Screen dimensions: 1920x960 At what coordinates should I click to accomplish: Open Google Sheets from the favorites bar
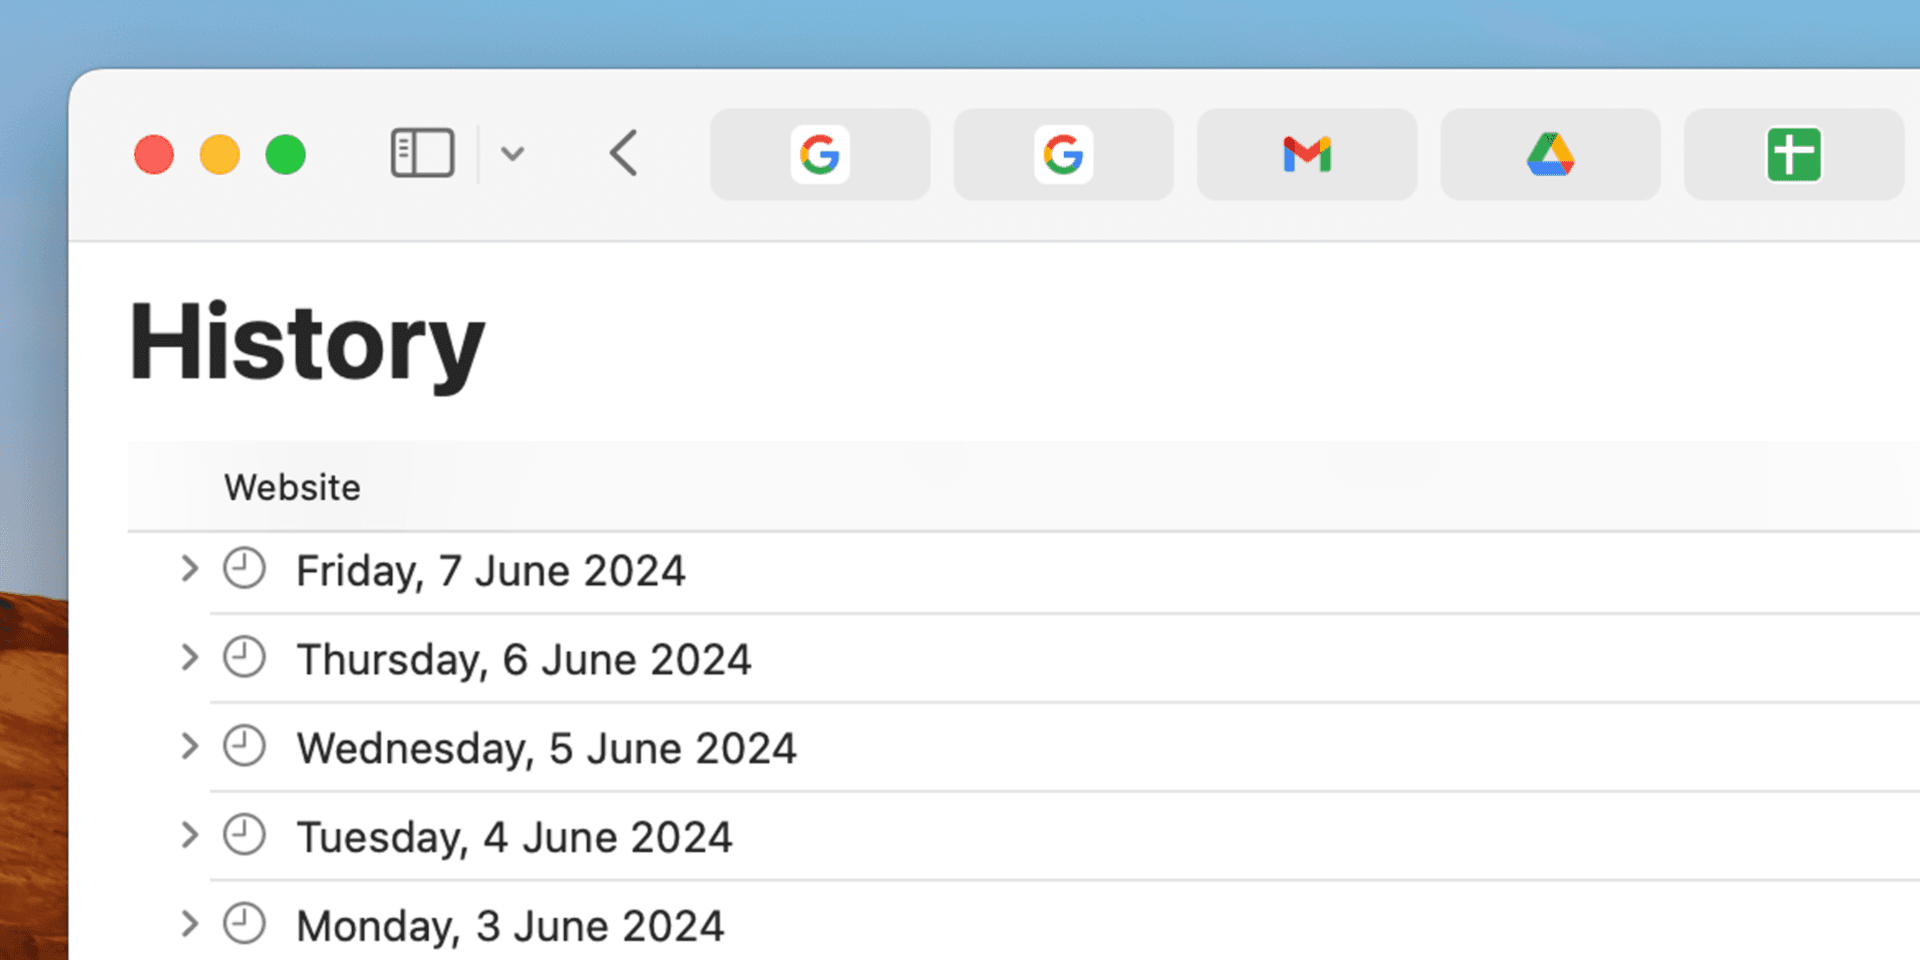(x=1793, y=154)
